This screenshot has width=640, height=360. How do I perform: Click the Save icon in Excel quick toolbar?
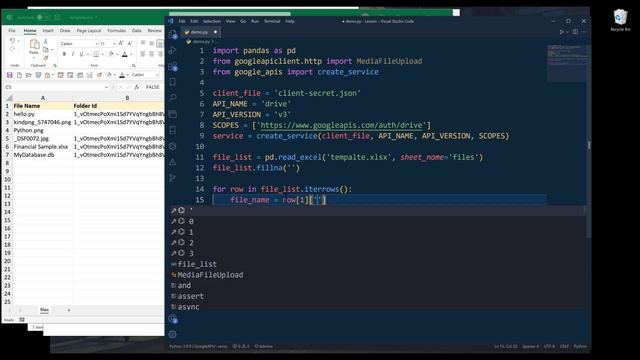tap(9, 75)
